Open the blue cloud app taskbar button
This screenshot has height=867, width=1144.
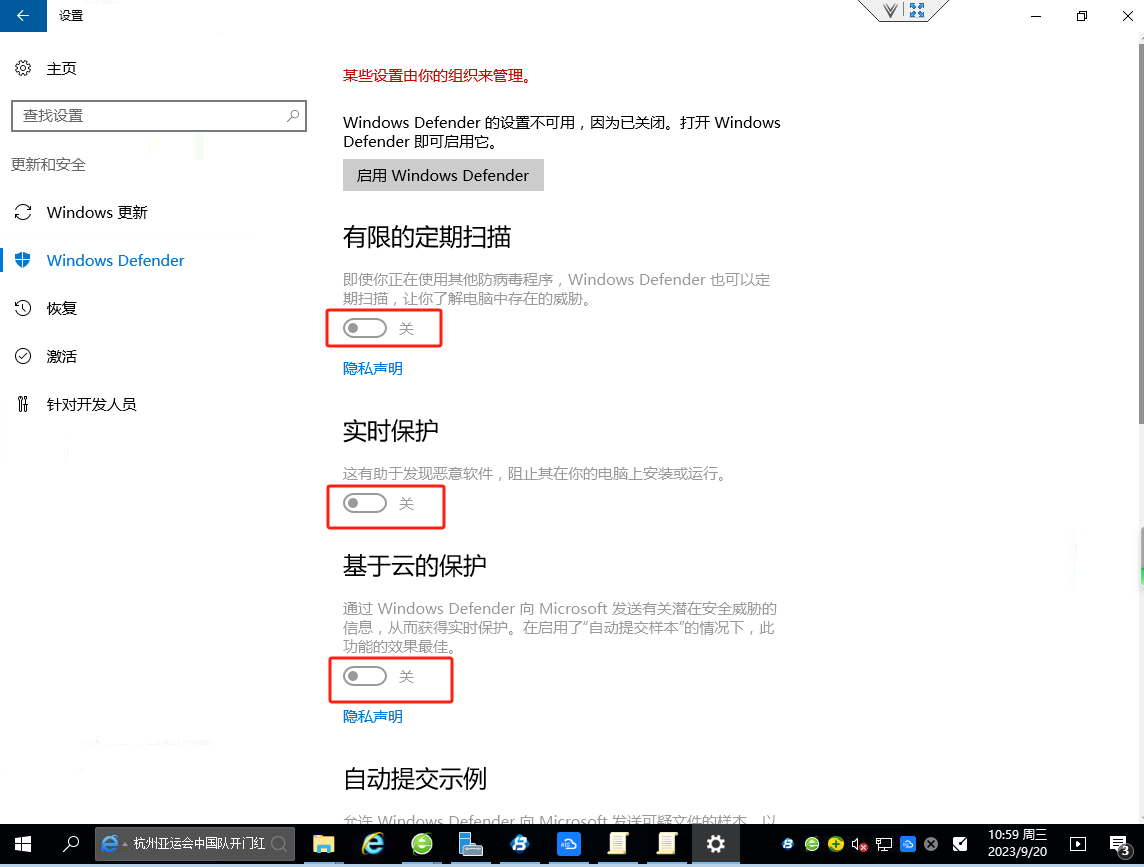568,844
